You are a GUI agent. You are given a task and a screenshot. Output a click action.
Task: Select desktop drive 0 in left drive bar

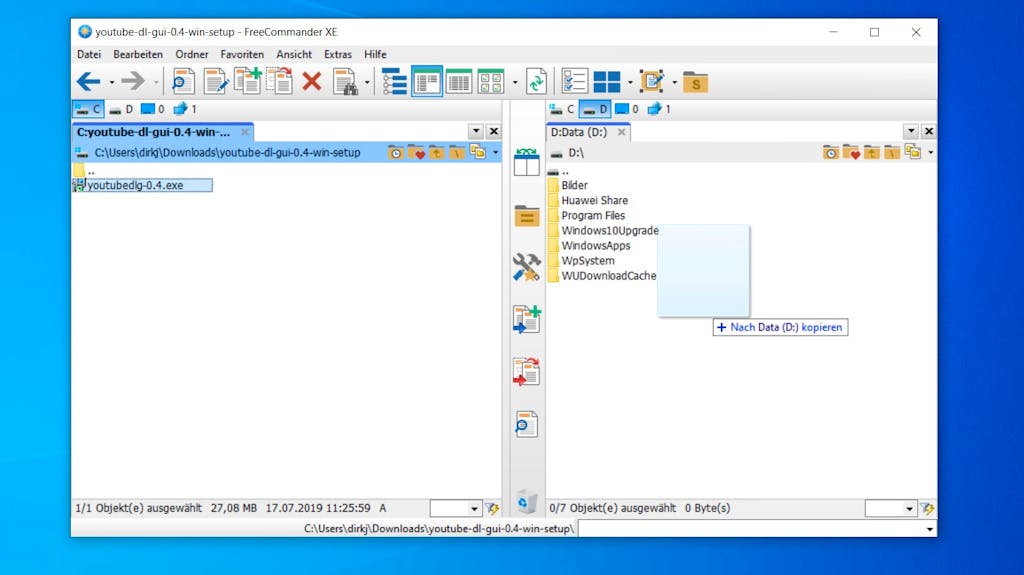tap(153, 109)
